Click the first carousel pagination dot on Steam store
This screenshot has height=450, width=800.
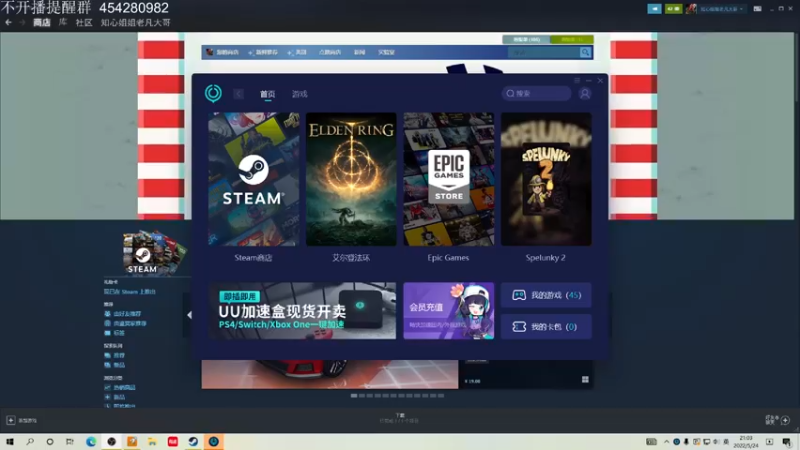click(354, 395)
